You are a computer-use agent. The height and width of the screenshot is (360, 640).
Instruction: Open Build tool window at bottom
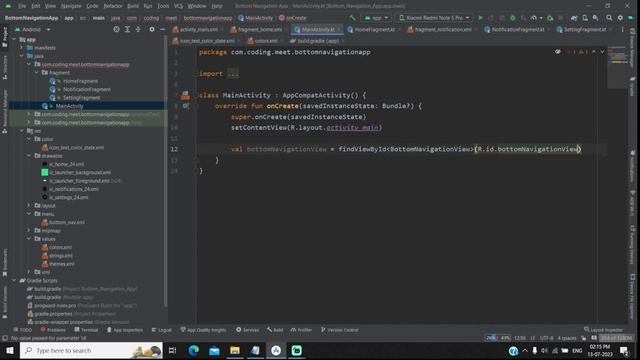(x=275, y=330)
